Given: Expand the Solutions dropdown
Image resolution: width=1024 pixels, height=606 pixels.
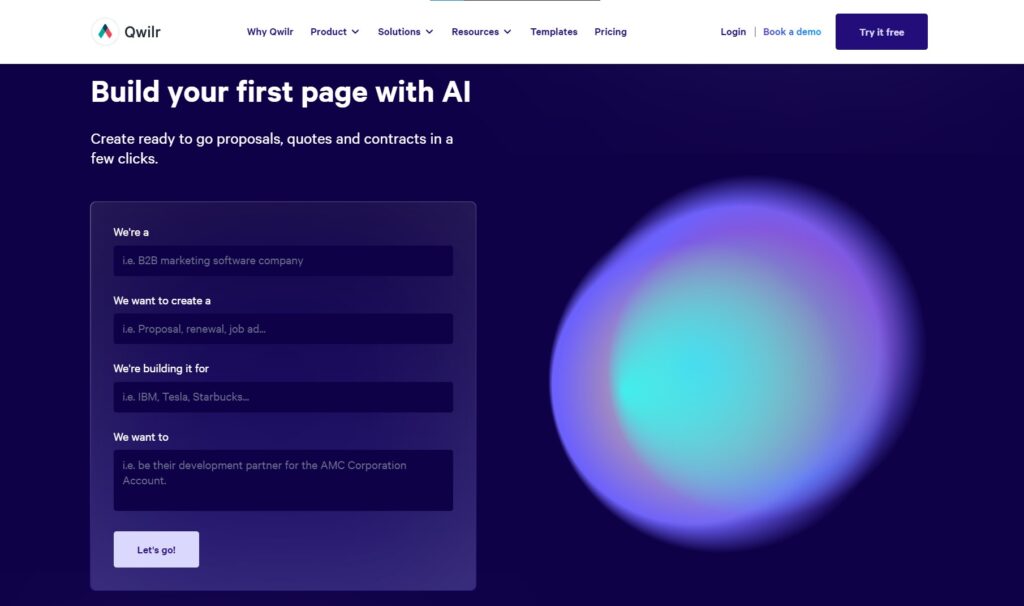Looking at the screenshot, I should tap(405, 31).
